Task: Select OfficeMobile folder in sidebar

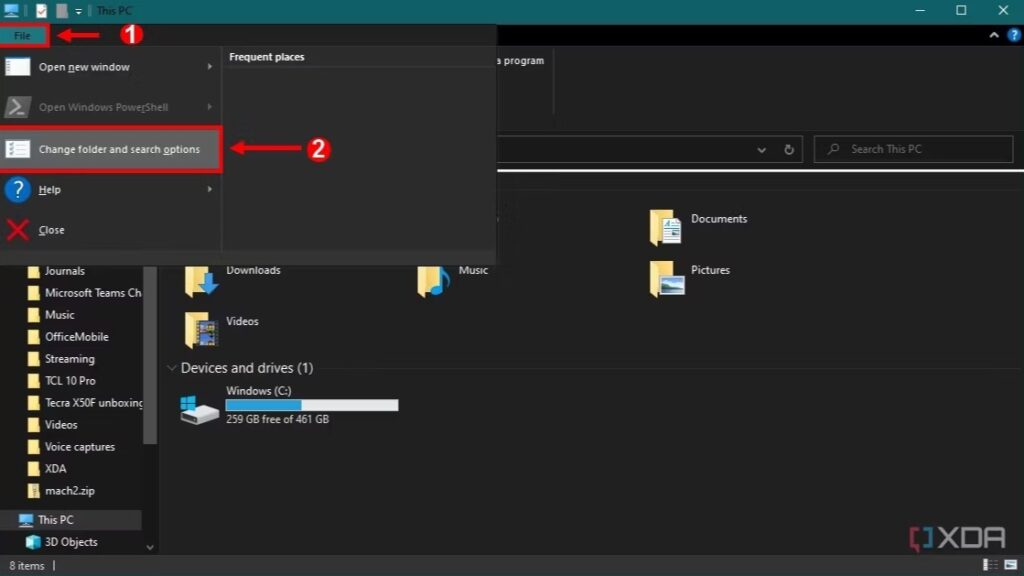Action: (76, 337)
